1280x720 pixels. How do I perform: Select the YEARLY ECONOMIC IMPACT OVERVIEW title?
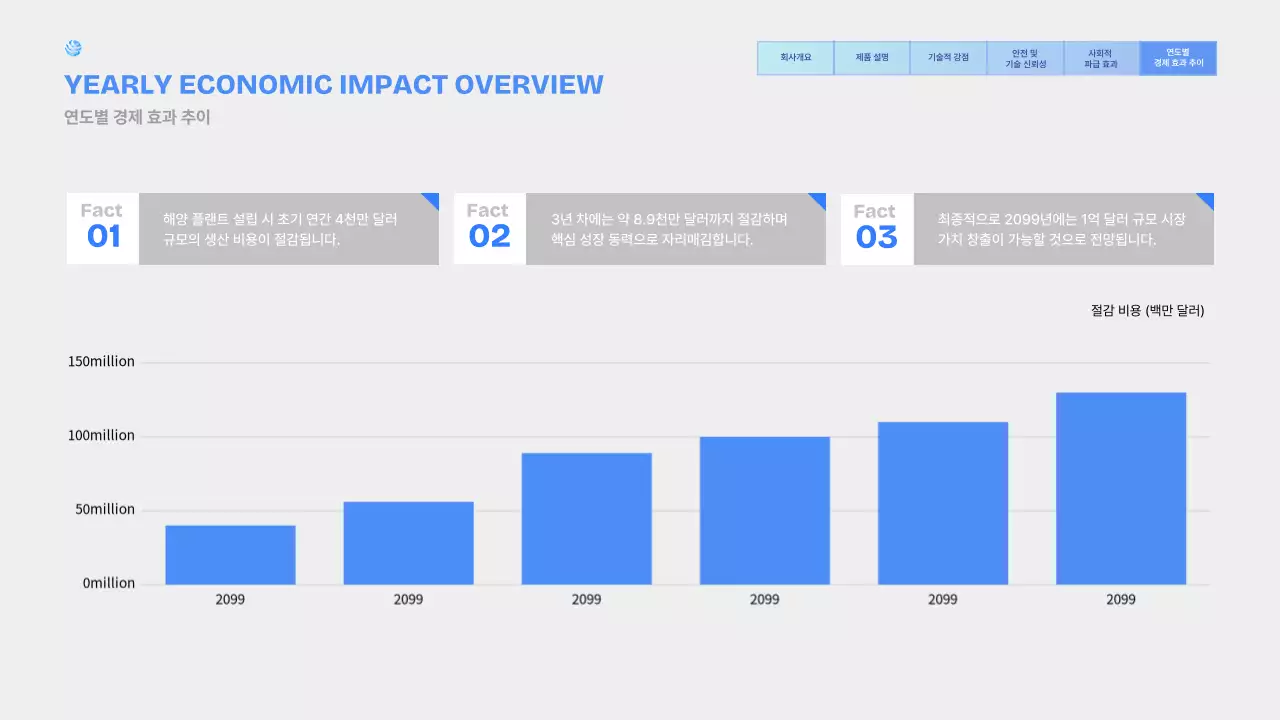(333, 85)
